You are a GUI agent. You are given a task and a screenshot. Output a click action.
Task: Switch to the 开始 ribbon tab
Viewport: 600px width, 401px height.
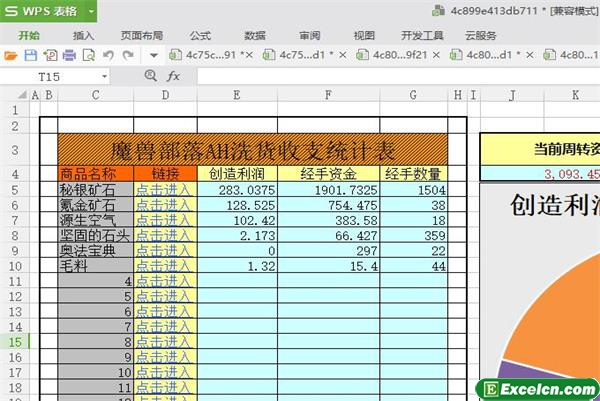tap(29, 36)
